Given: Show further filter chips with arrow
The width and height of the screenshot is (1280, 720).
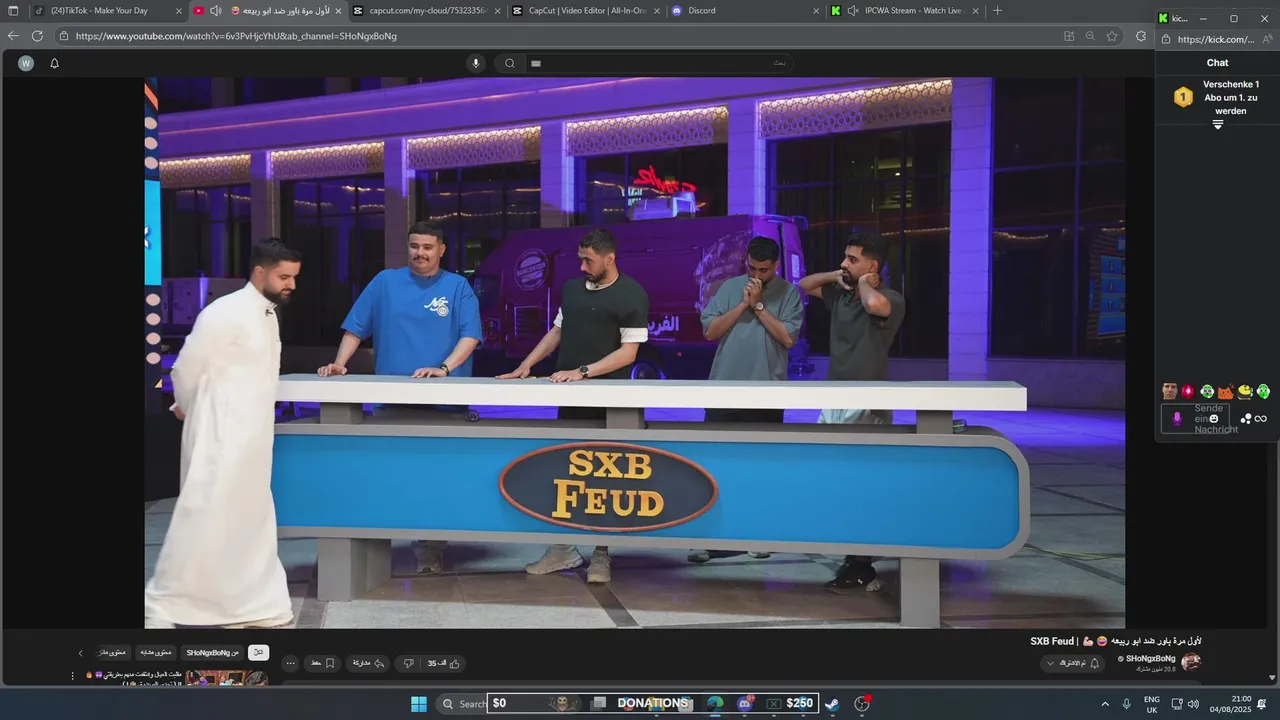Looking at the screenshot, I should click(81, 653).
